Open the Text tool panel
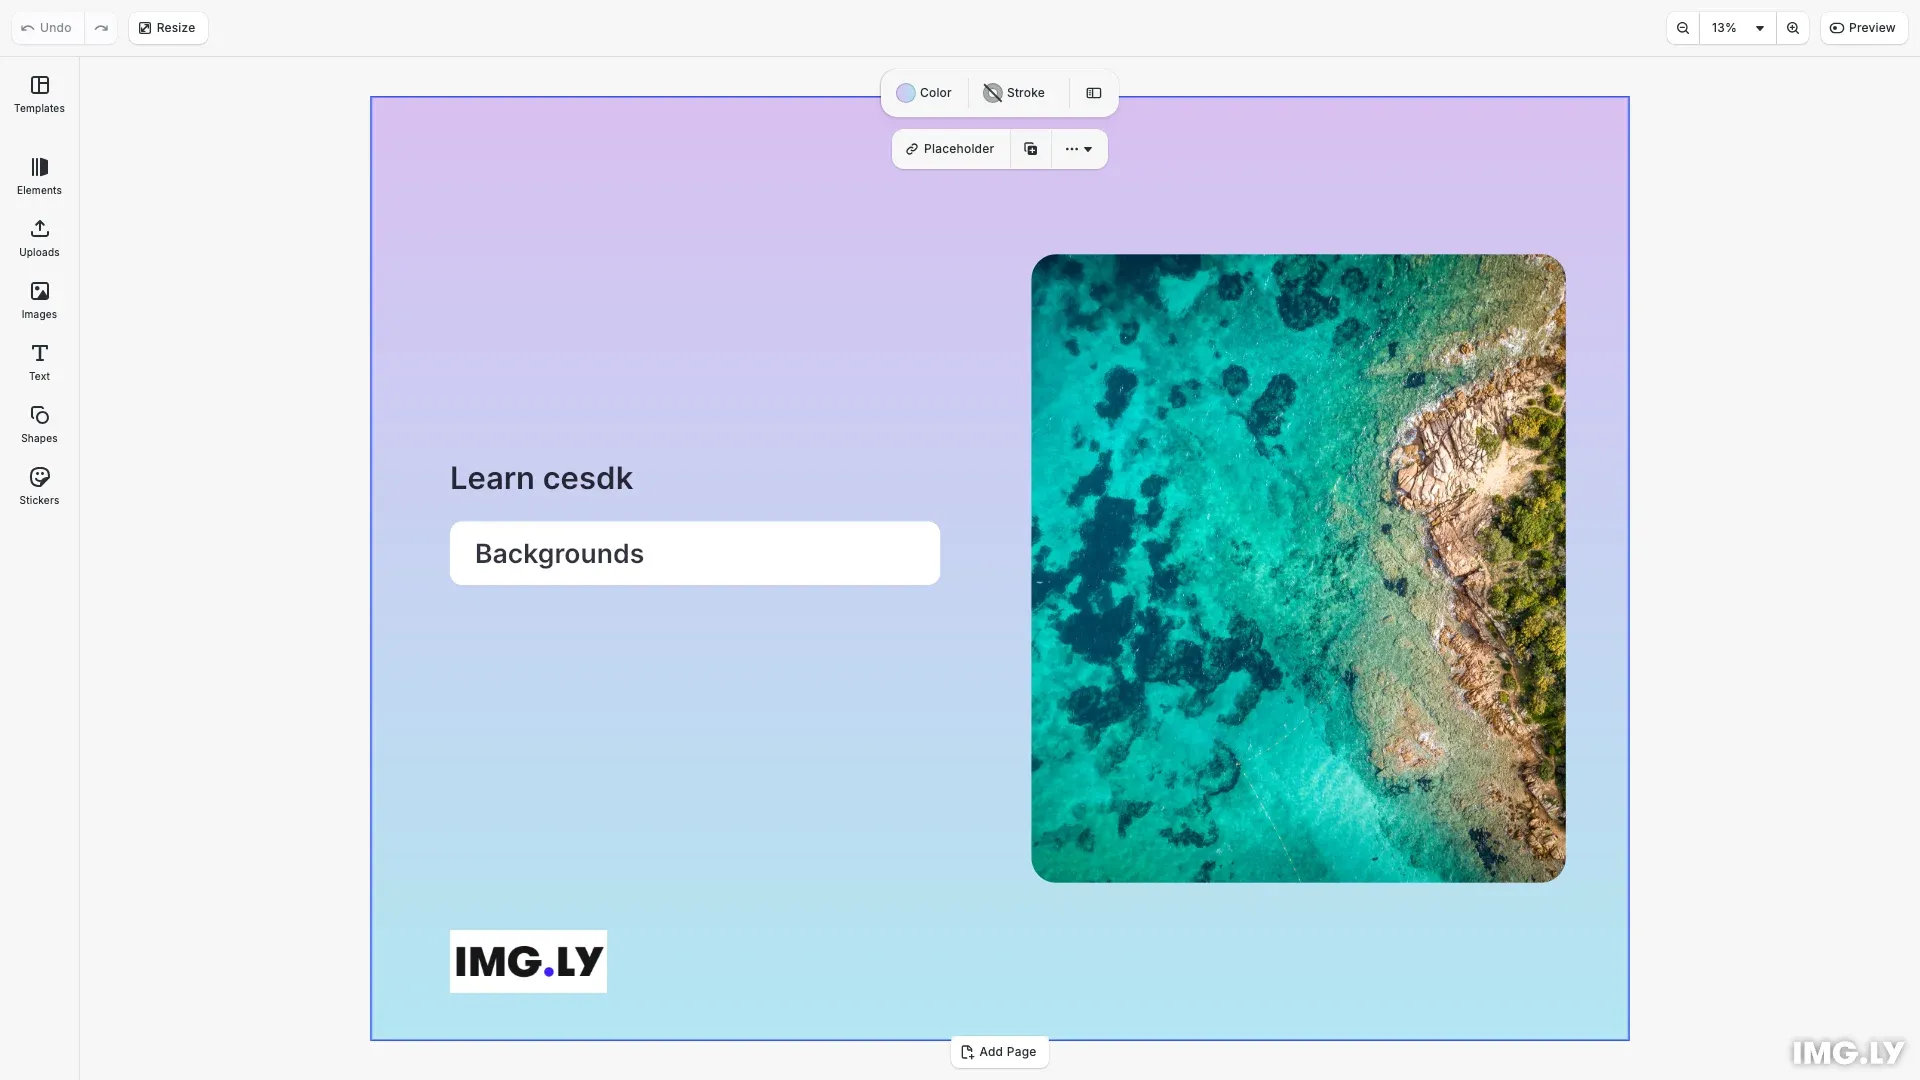This screenshot has width=1920, height=1080. click(39, 362)
